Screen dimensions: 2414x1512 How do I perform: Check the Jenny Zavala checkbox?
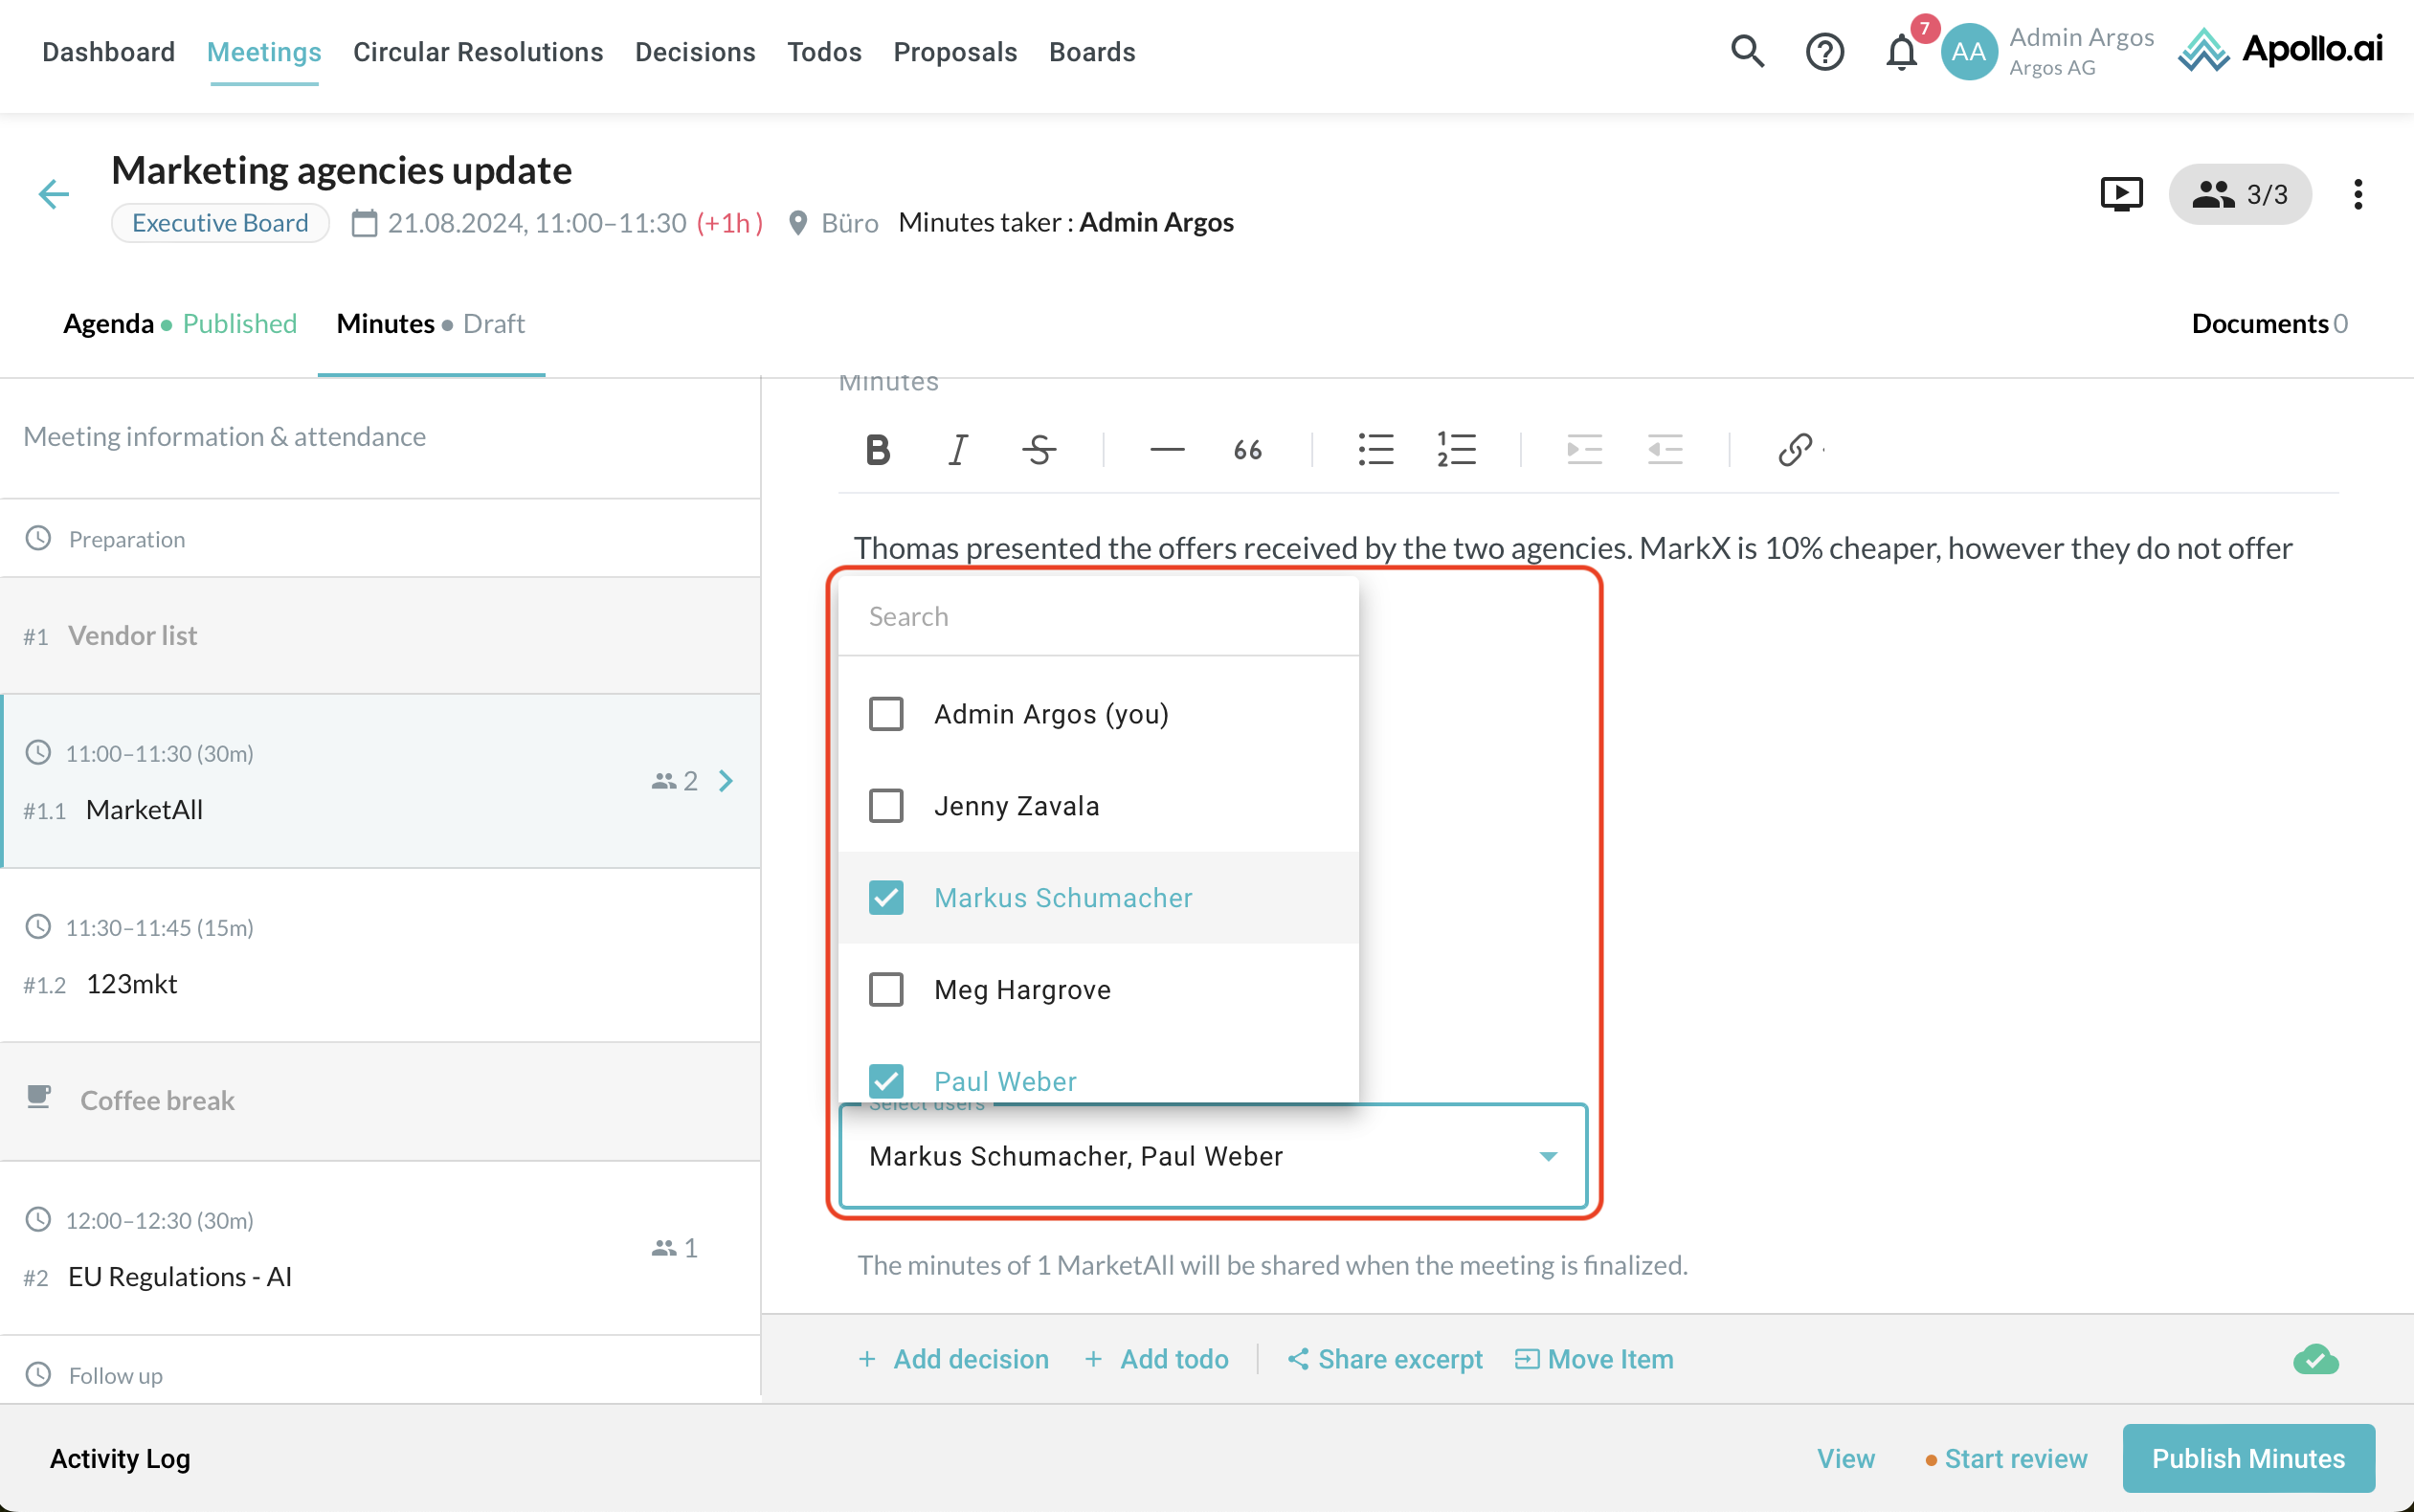[x=886, y=806]
